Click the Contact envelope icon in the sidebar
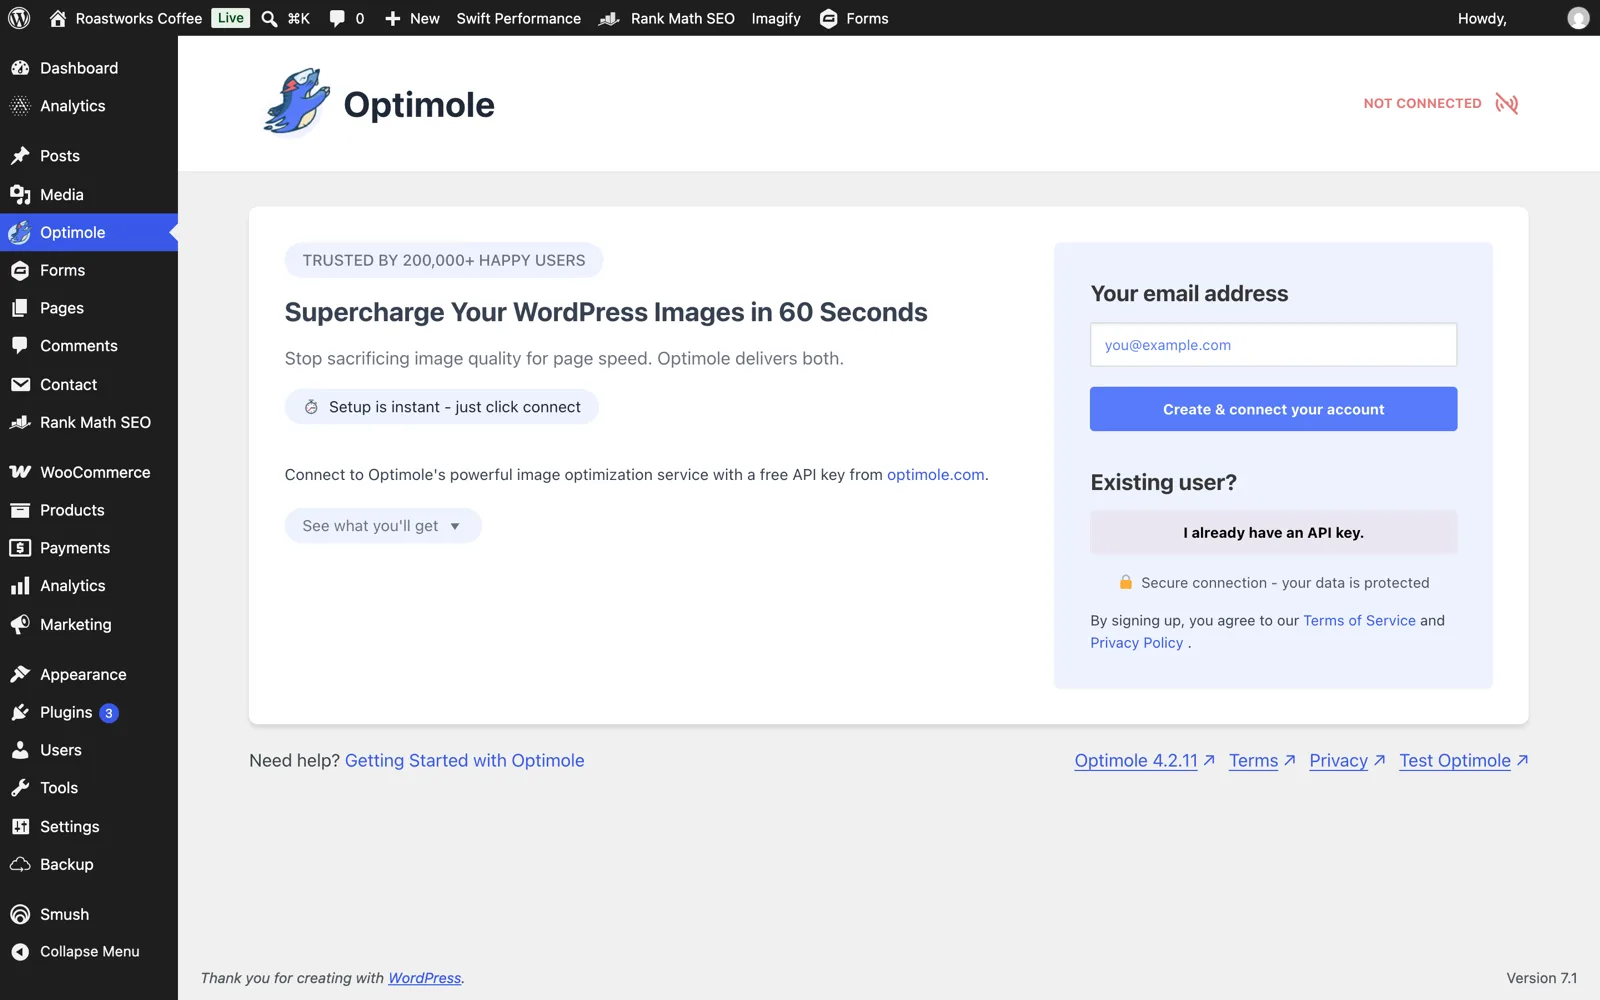The image size is (1600, 1000). [x=20, y=384]
